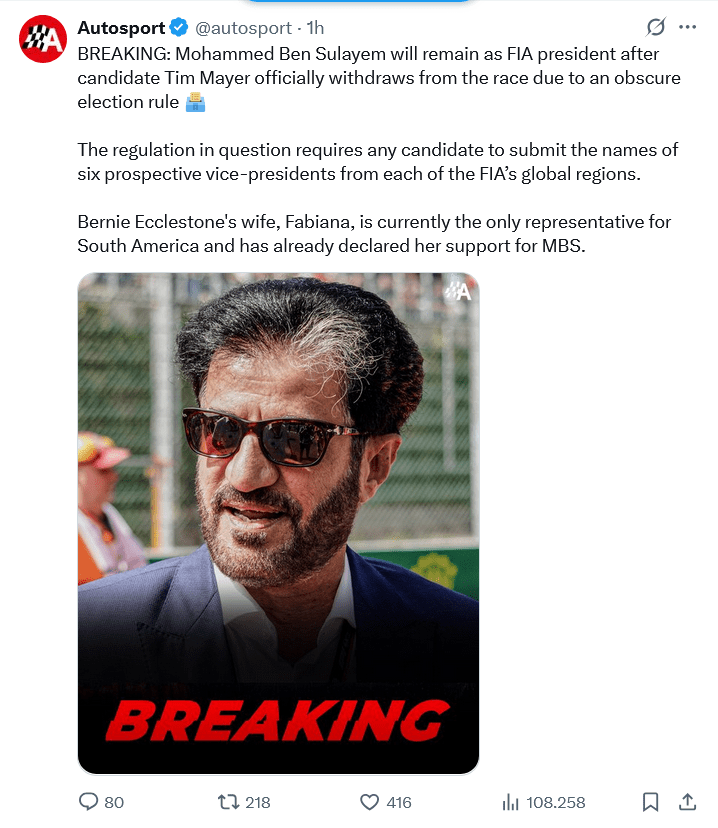Open view analytics bar chart icon

coord(511,802)
